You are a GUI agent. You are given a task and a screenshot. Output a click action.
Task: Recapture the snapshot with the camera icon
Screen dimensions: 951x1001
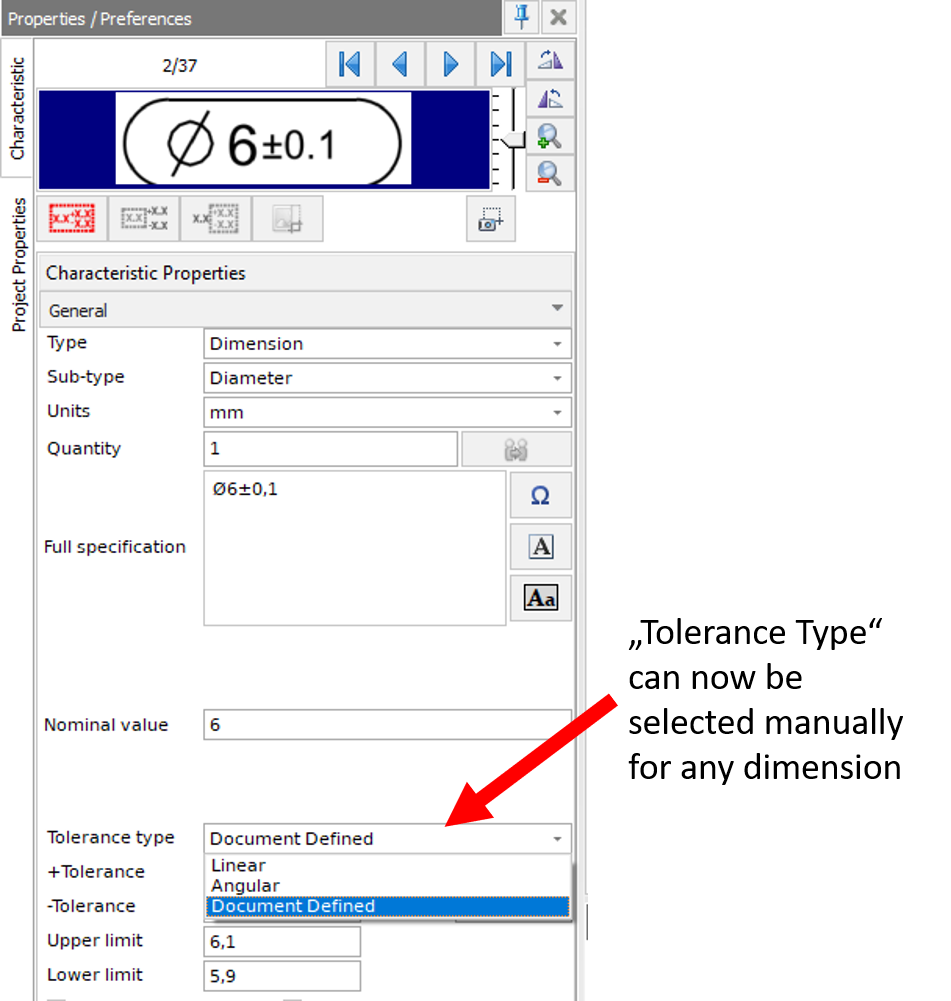click(490, 219)
